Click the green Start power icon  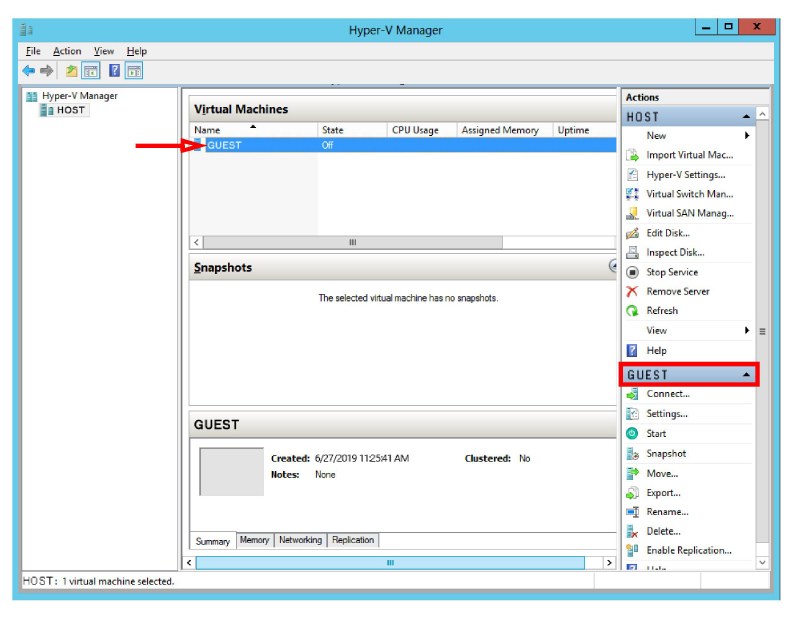[x=632, y=434]
